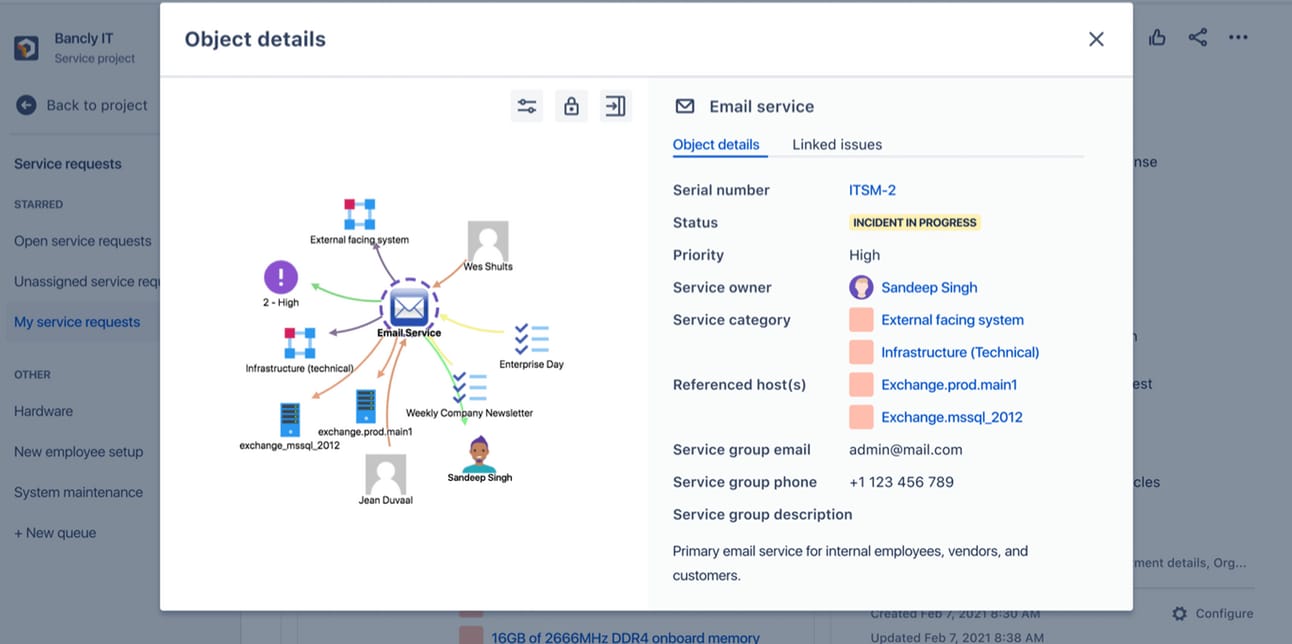
Task: Select the exchange.prod.main1 server node
Action: 365,407
